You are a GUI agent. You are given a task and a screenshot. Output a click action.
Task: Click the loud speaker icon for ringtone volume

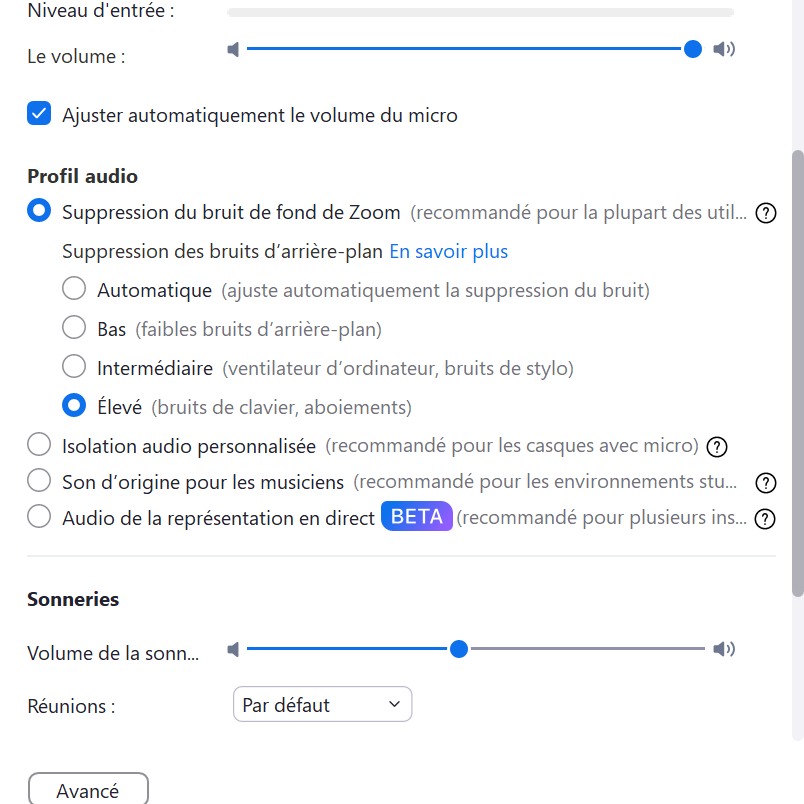click(x=724, y=649)
